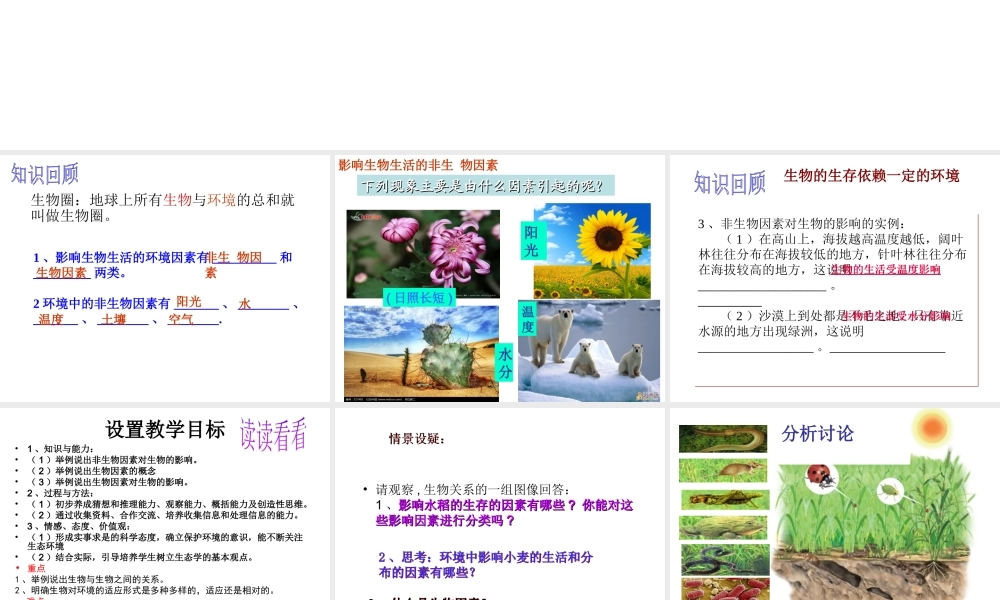
Task: Click the underlined answer 生物因素
Action: [x=61, y=272]
